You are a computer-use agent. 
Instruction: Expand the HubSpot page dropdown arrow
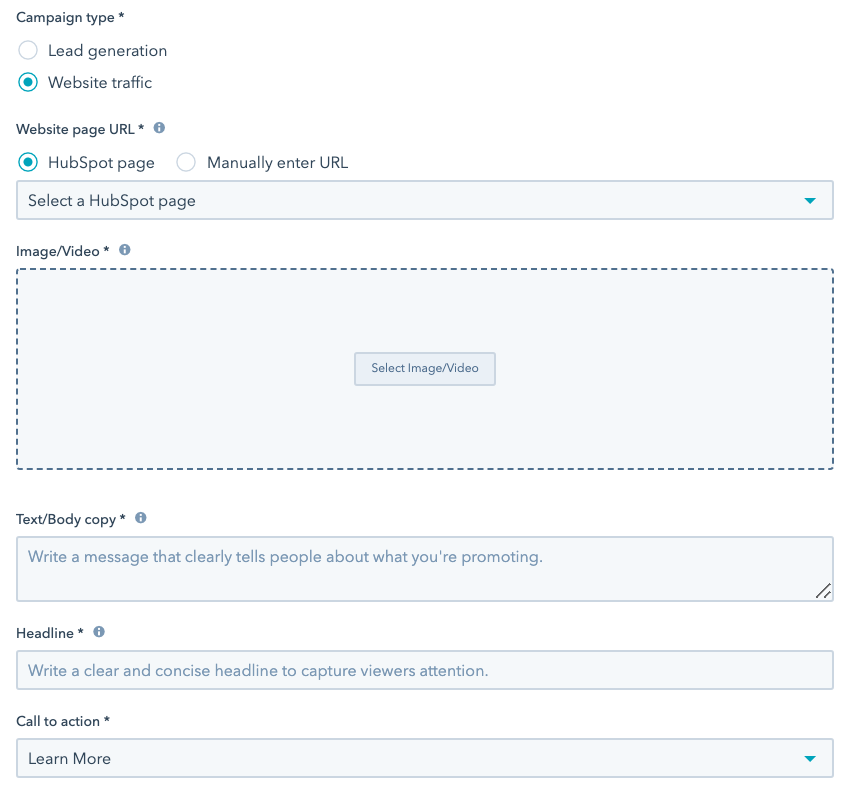point(810,201)
